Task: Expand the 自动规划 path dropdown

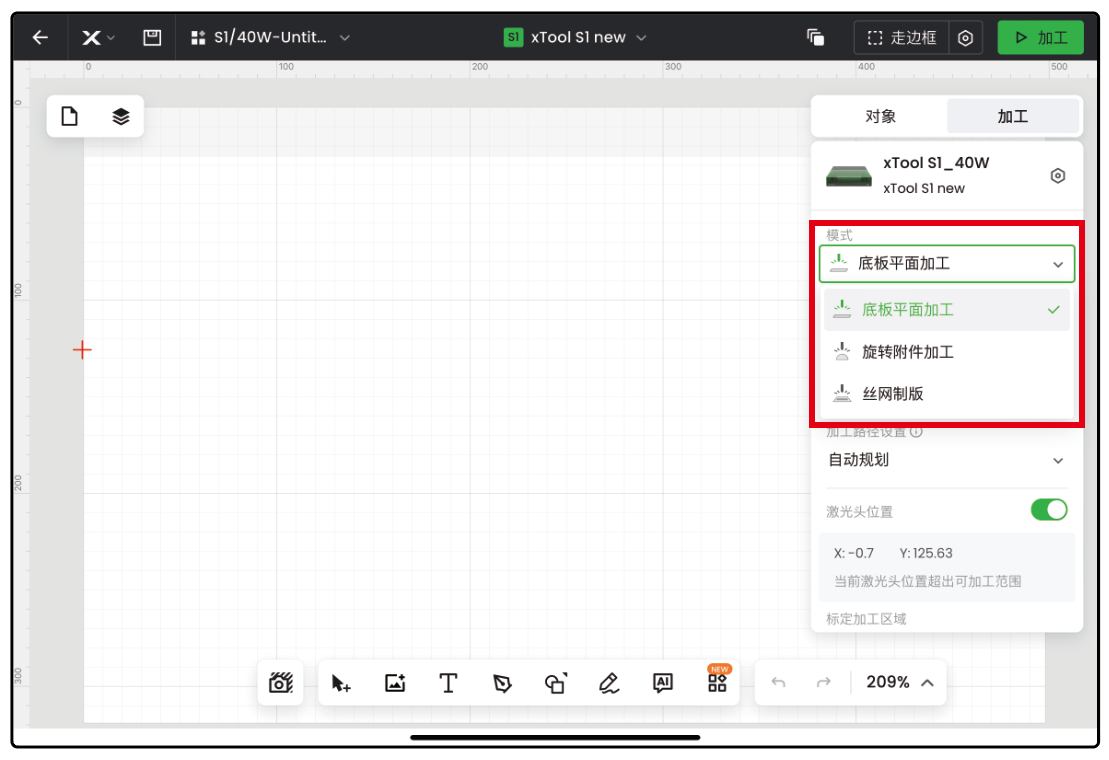Action: click(946, 460)
